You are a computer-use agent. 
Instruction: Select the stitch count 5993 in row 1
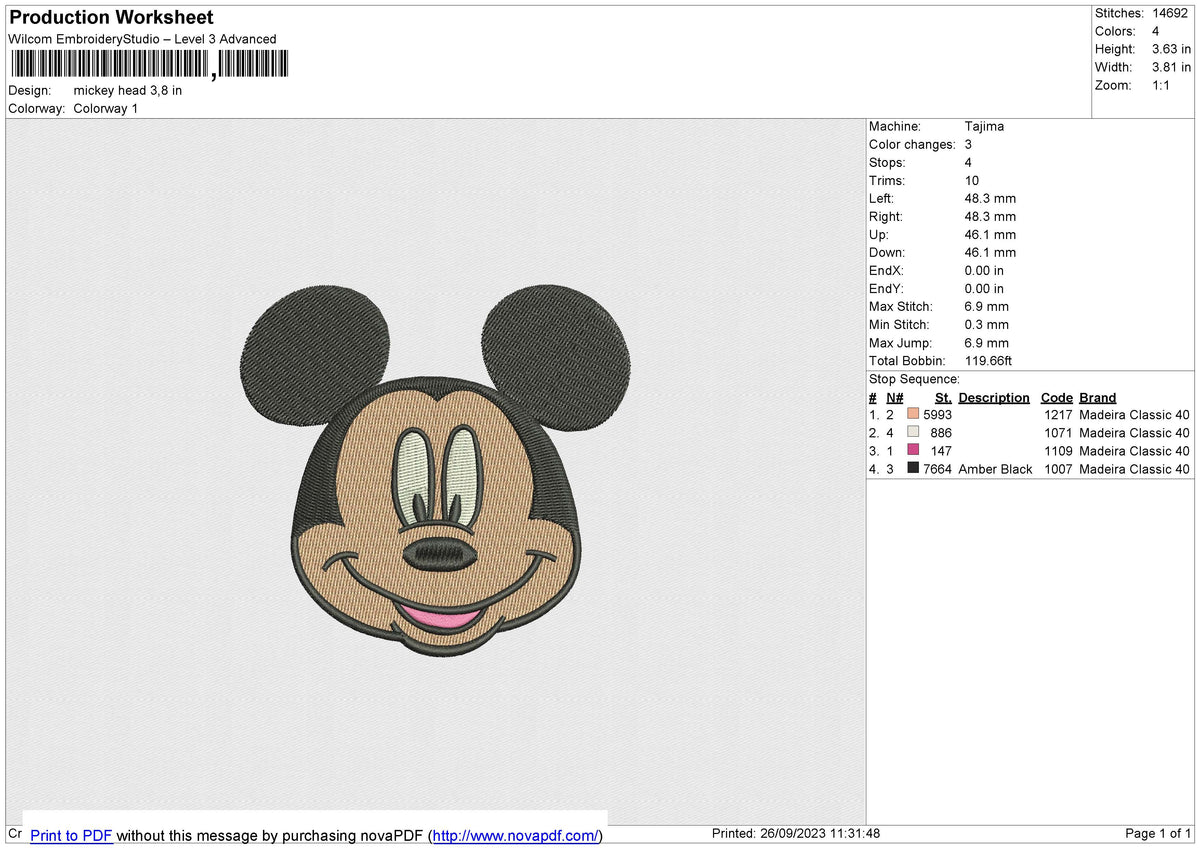click(x=937, y=414)
